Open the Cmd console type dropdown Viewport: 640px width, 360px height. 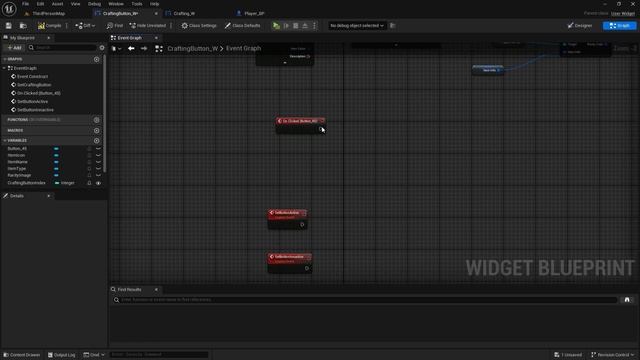pyautogui.click(x=94, y=355)
